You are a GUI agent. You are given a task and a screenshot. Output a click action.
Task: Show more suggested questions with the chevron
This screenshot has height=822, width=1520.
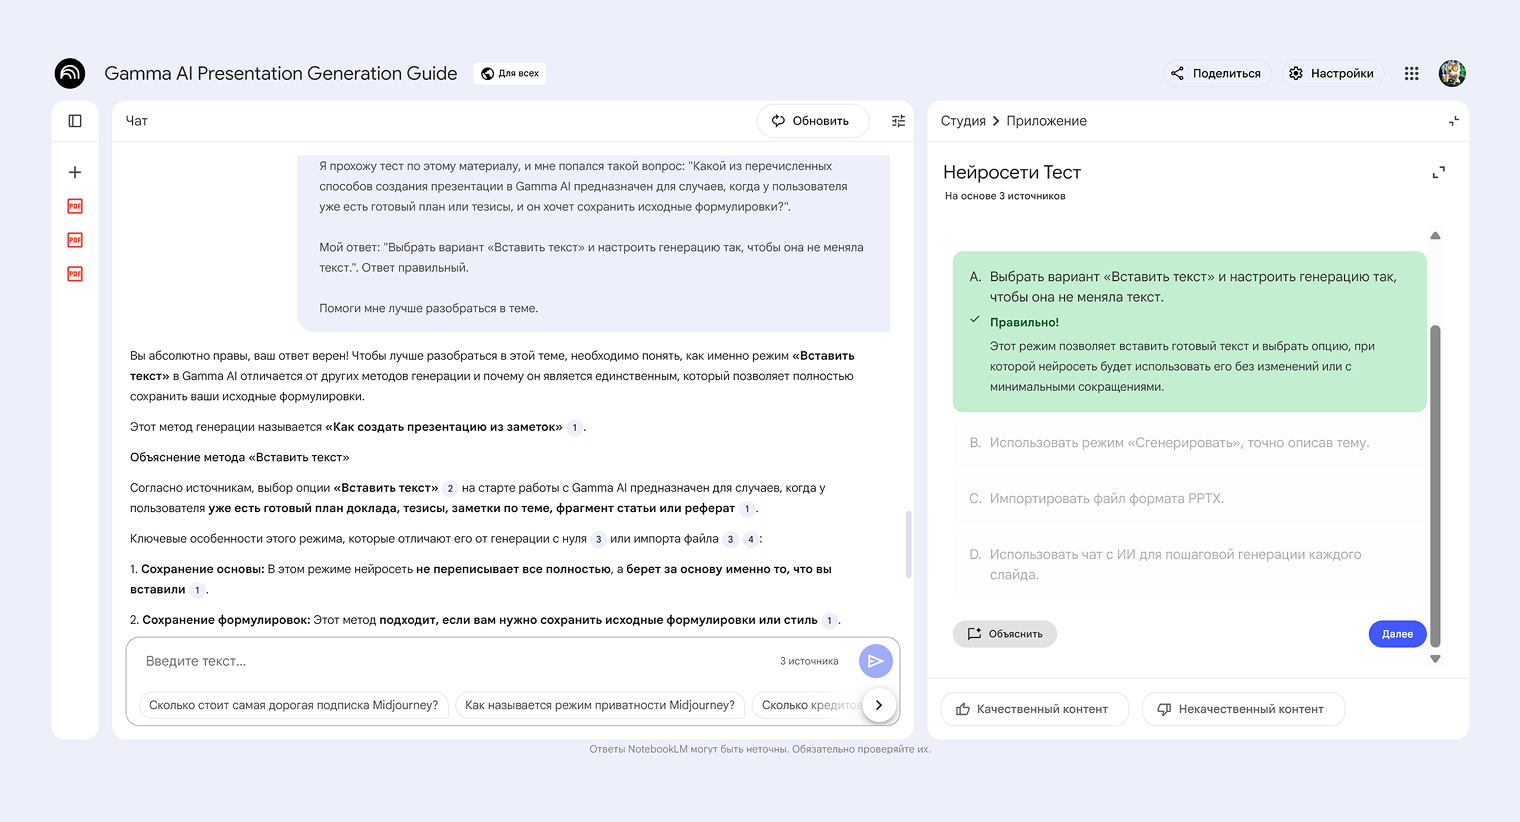click(x=879, y=705)
